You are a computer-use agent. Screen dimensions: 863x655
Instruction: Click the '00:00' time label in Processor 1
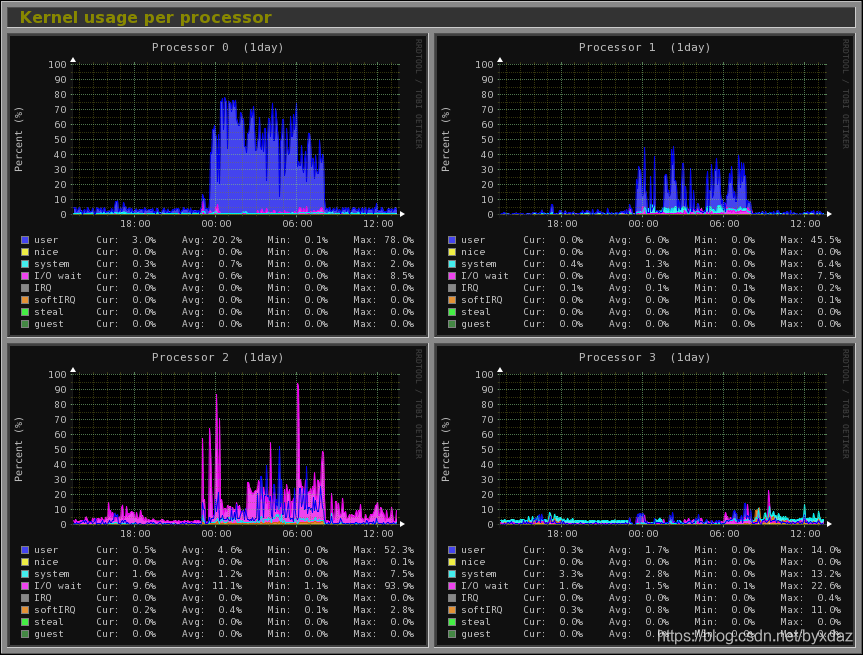(x=643, y=223)
